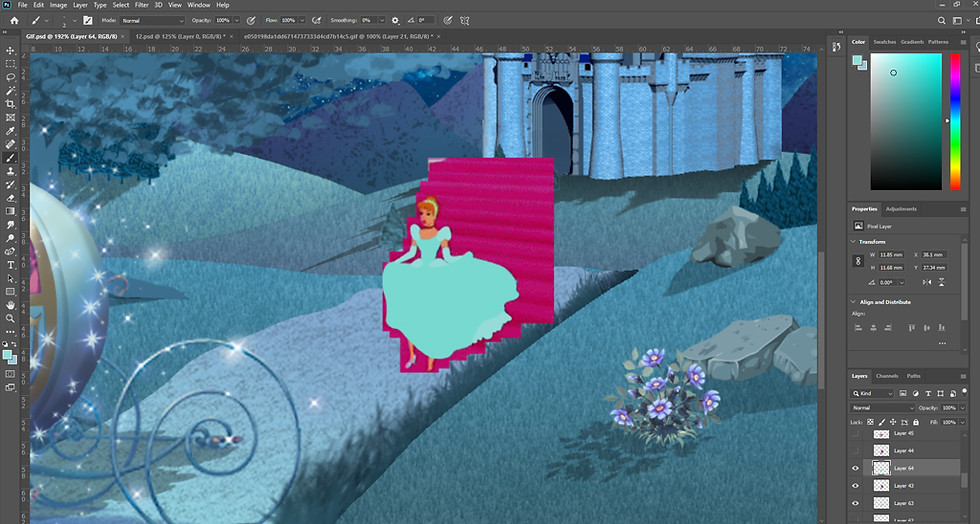Select the Eyedropper tool
This screenshot has width=980, height=524.
click(10, 131)
